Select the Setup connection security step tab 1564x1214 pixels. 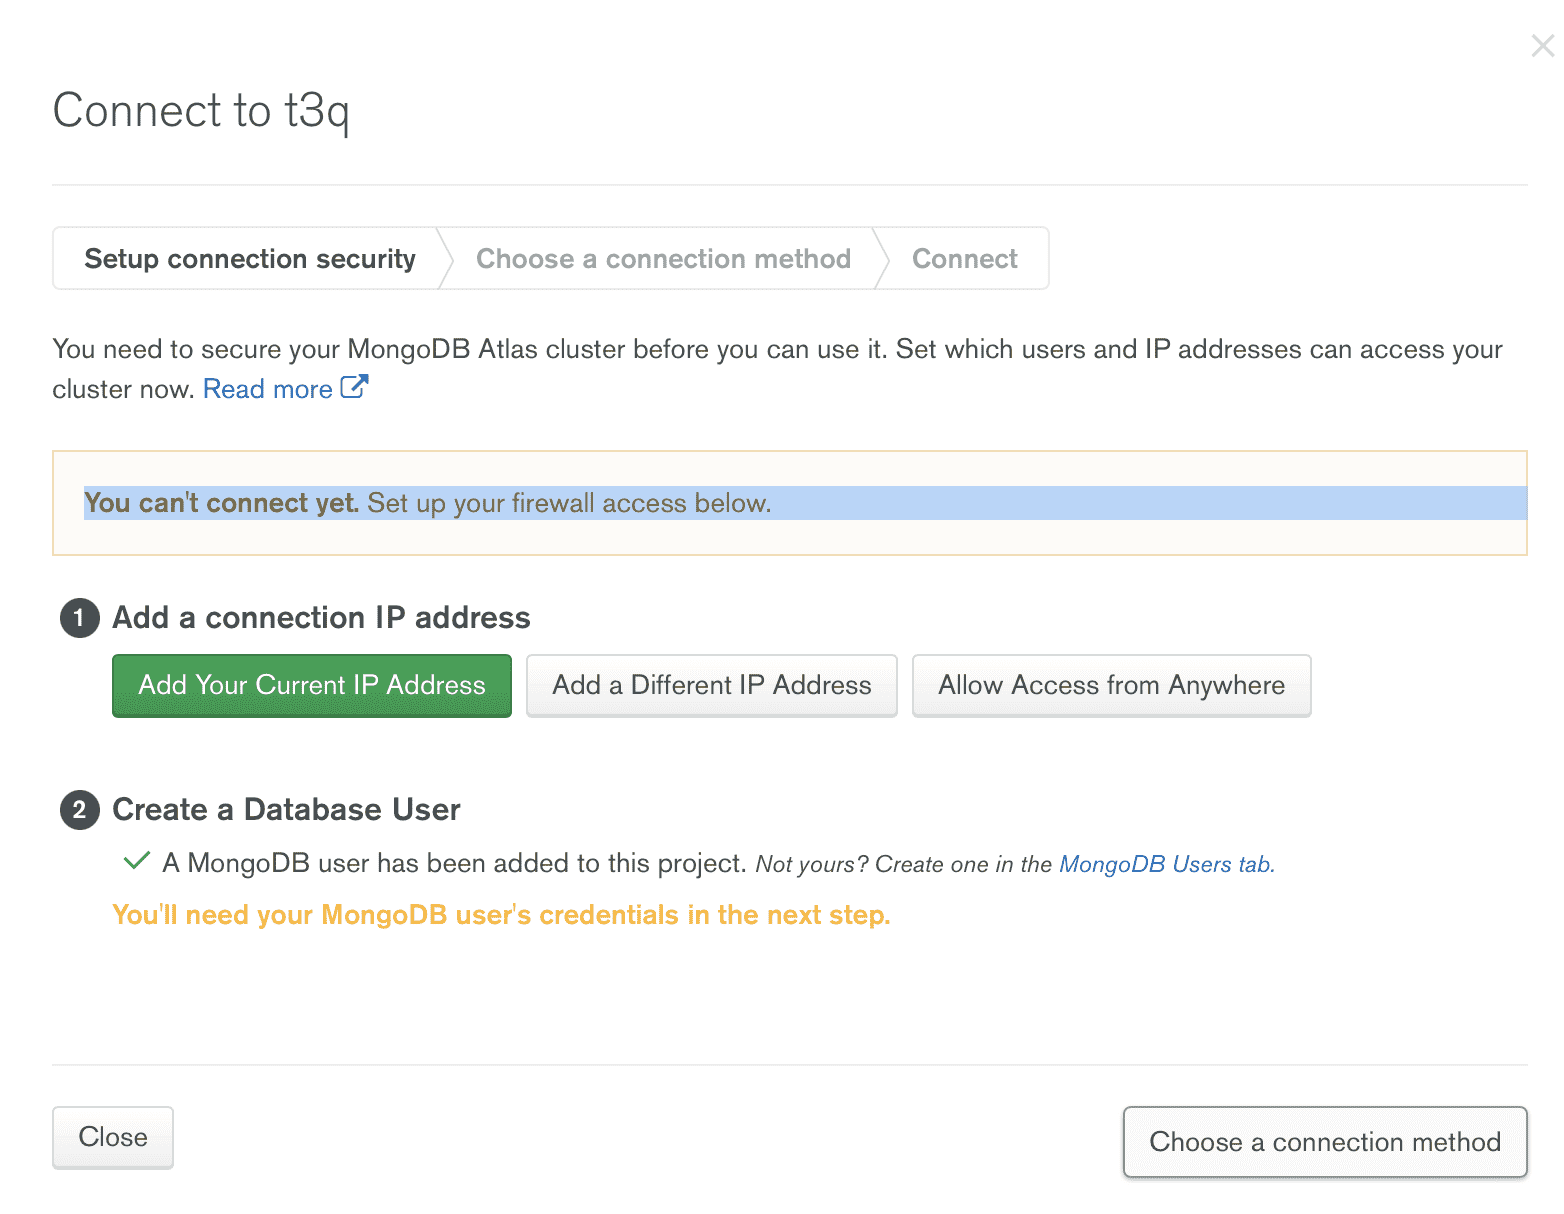[249, 259]
